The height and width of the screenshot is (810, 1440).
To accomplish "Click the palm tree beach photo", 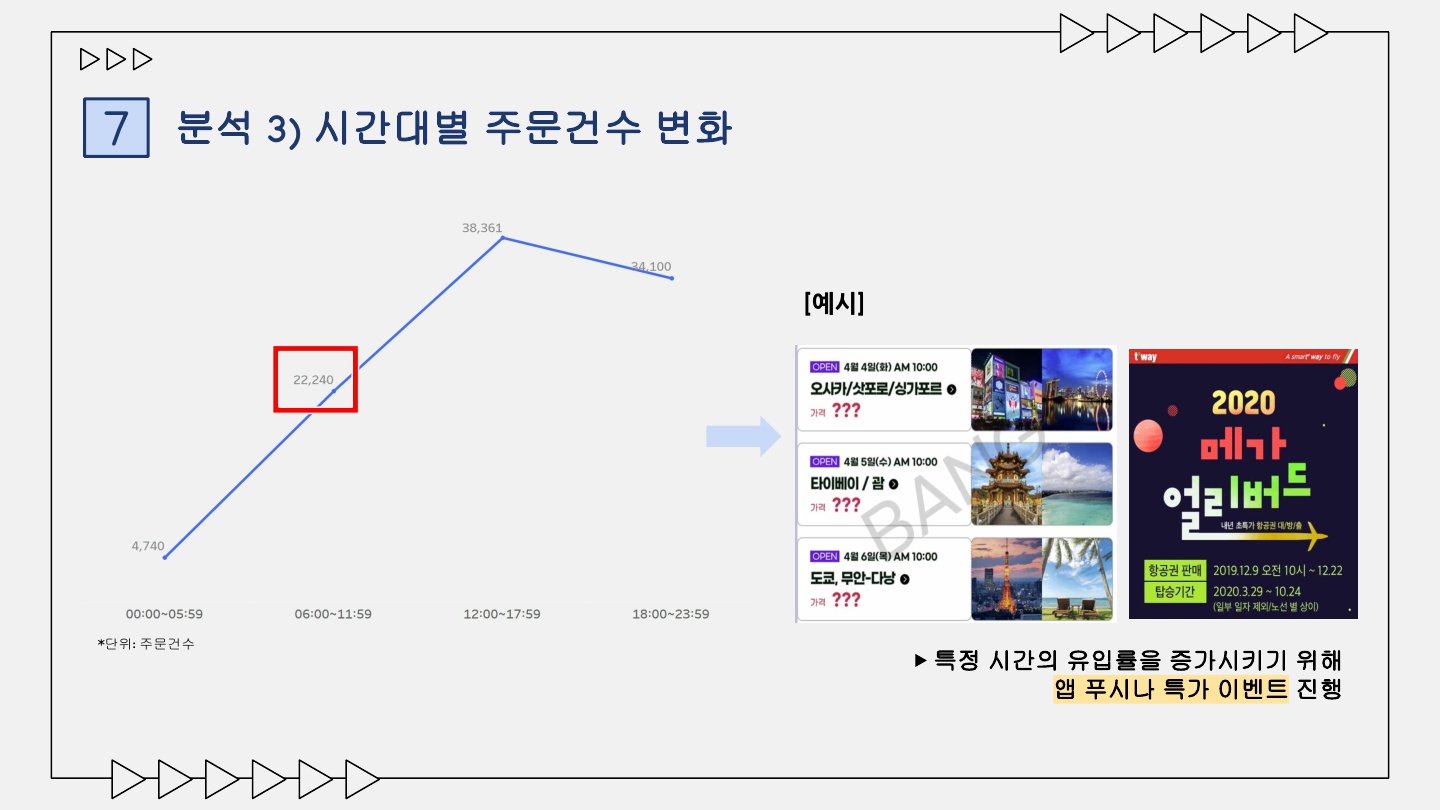I will point(1077,579).
